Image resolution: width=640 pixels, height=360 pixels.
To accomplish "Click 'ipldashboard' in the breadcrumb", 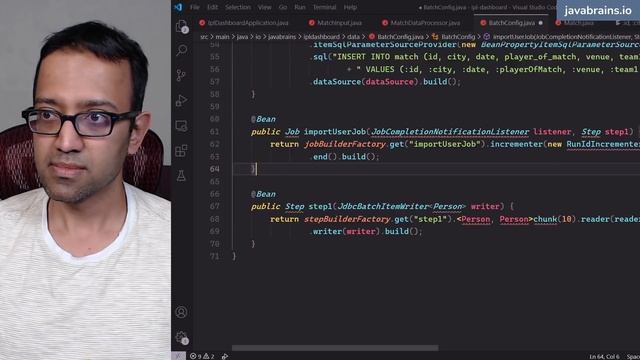I will click(322, 37).
